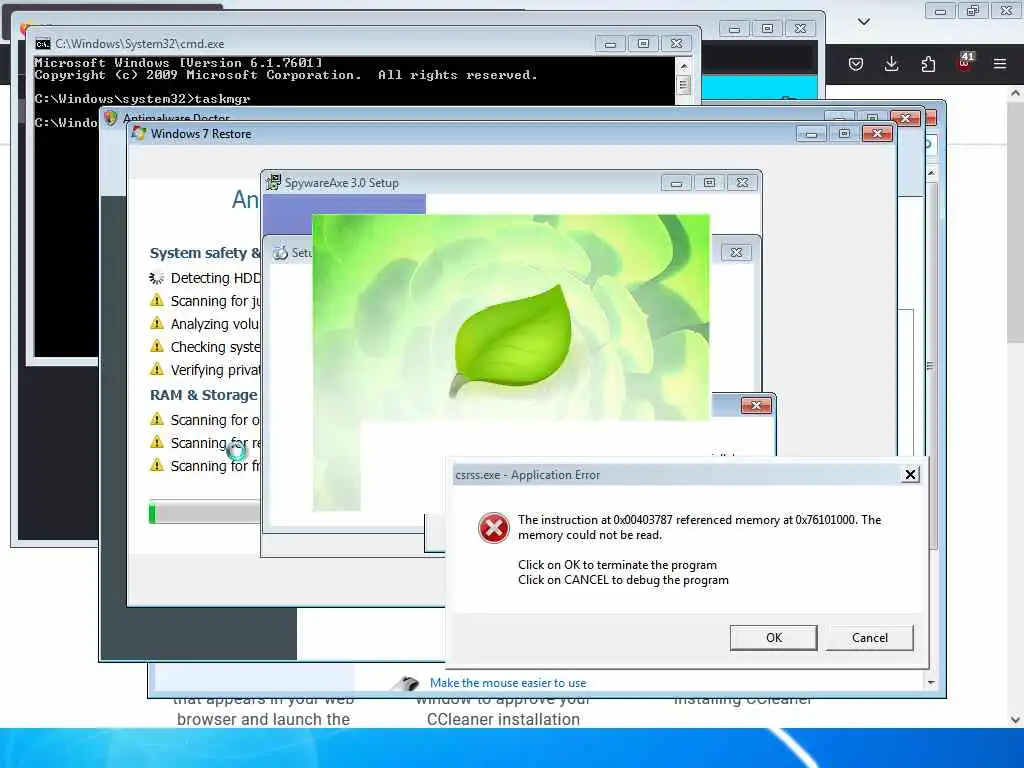Click the Windows 7 Restore title bar icon
Viewport: 1024px width, 768px height.
(x=138, y=133)
